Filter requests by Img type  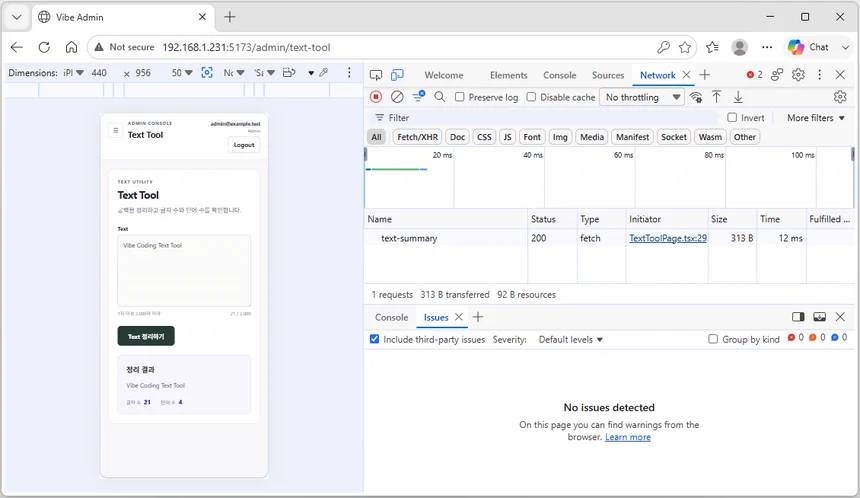click(560, 137)
